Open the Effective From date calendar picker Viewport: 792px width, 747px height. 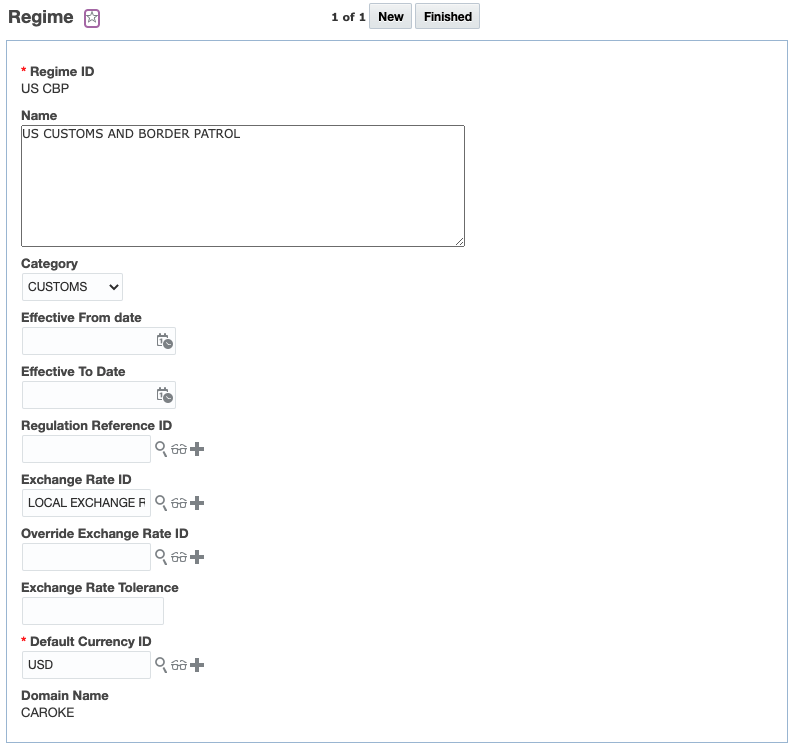(x=165, y=341)
